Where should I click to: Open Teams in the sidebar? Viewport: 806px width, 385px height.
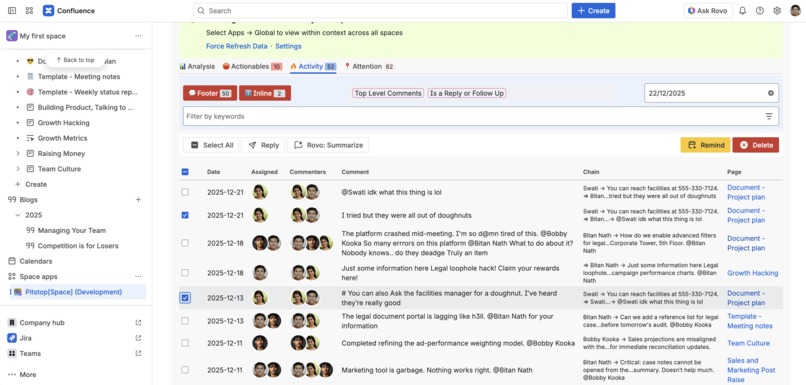[x=30, y=354]
